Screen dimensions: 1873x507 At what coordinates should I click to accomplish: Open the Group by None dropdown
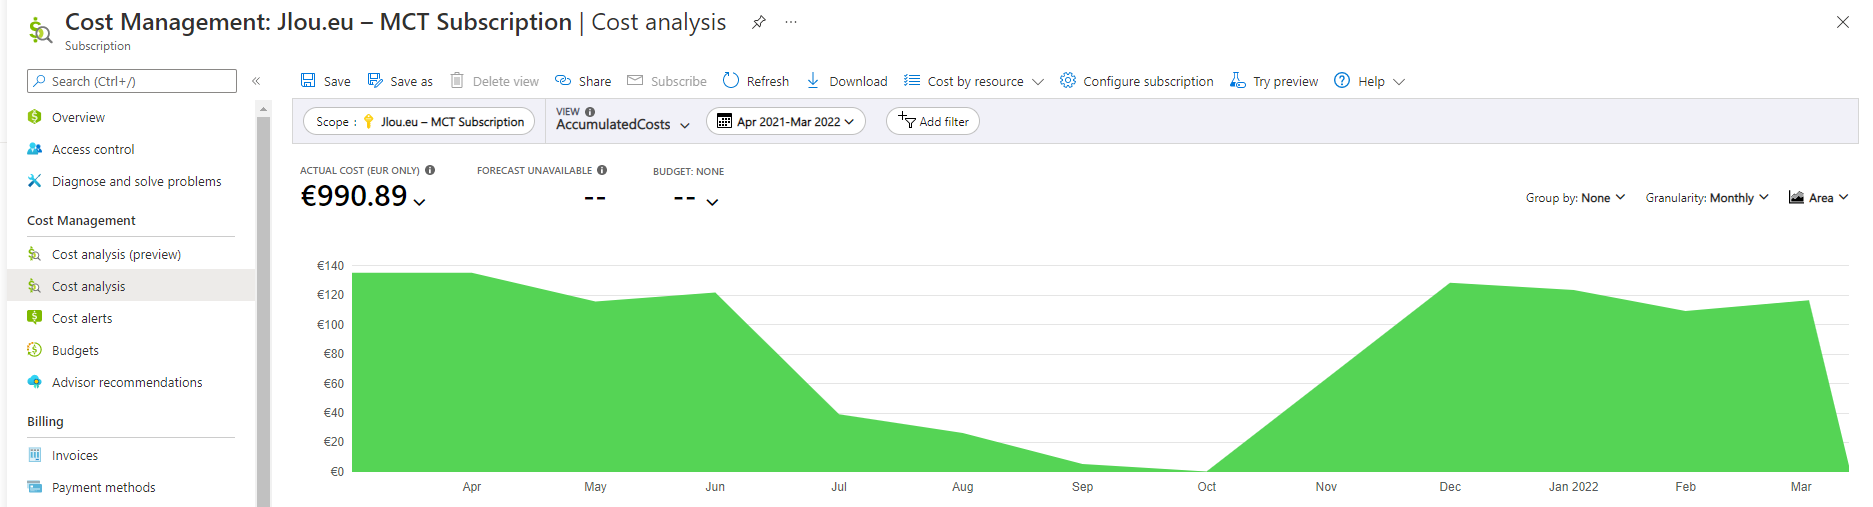[x=1575, y=198]
